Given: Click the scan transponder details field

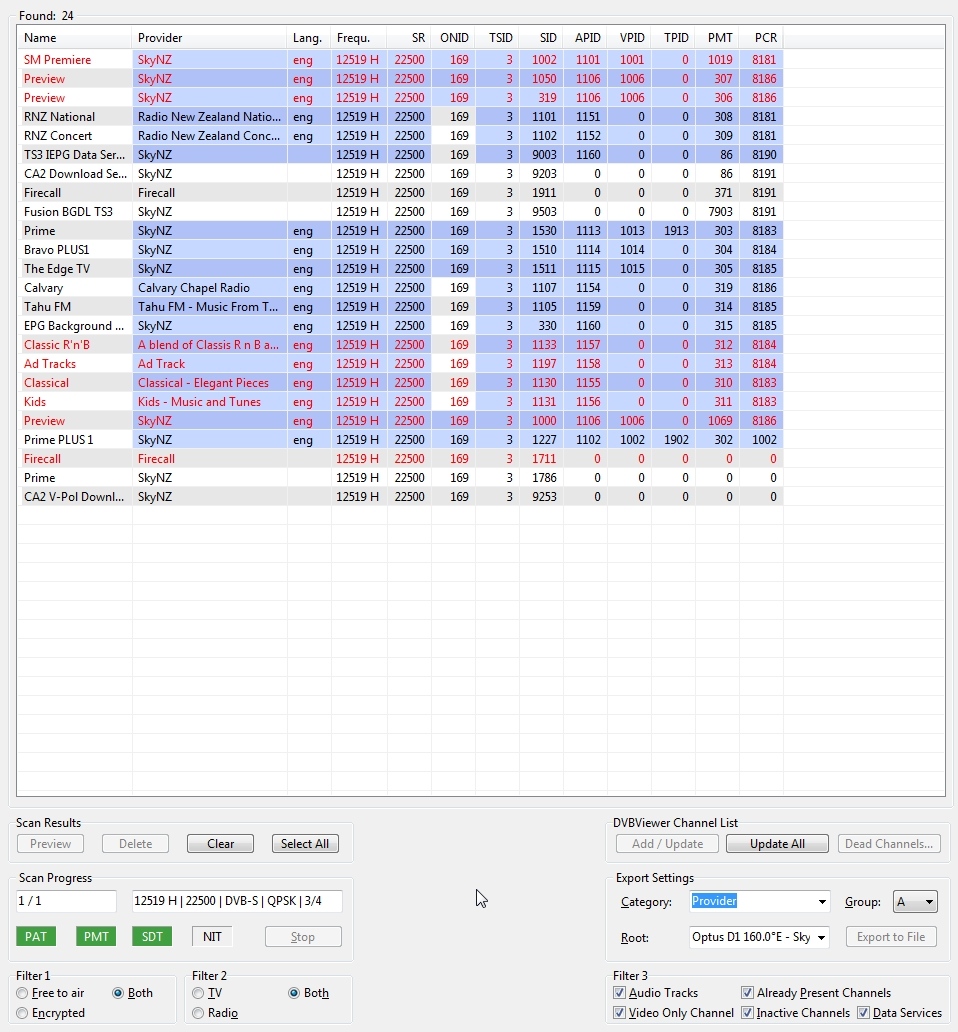Looking at the screenshot, I should pos(237,902).
